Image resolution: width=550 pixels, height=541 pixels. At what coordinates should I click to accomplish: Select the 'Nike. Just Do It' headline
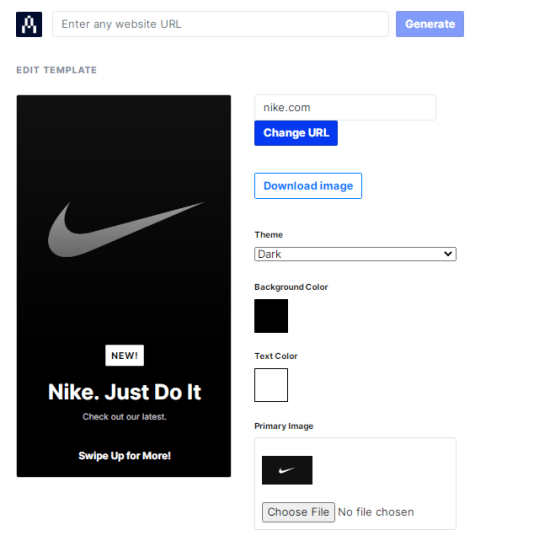click(x=125, y=392)
